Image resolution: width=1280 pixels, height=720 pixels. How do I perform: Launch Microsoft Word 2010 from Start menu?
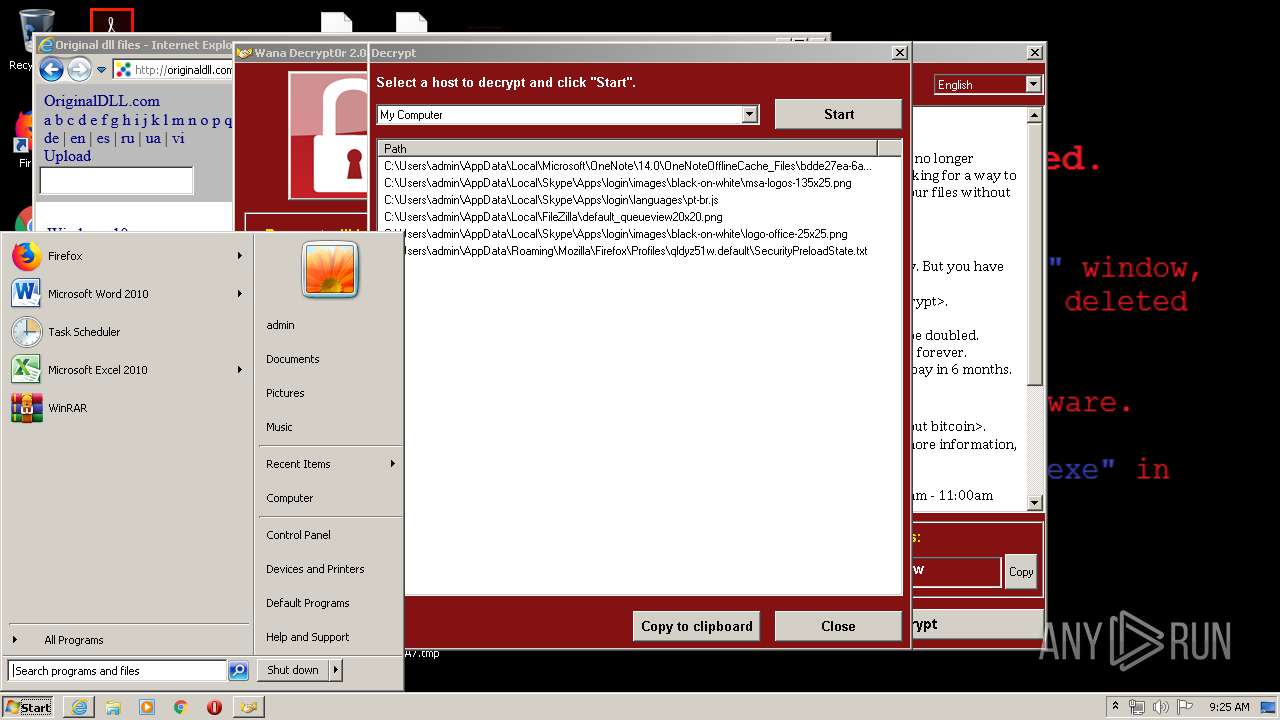(126, 294)
